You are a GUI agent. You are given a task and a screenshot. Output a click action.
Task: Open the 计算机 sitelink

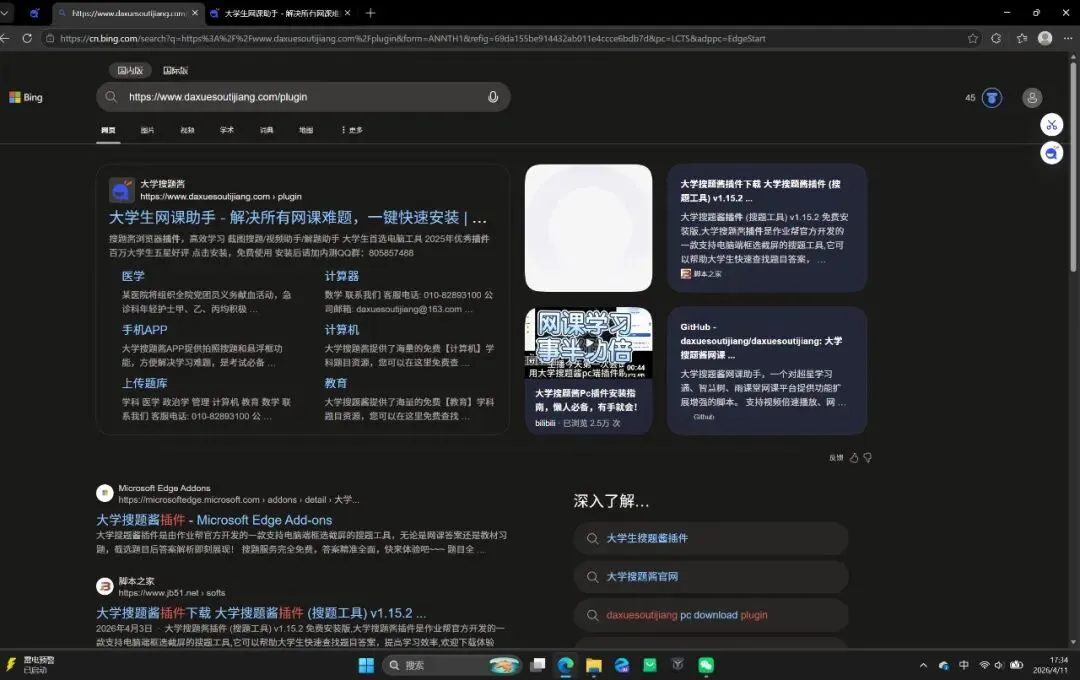(342, 330)
